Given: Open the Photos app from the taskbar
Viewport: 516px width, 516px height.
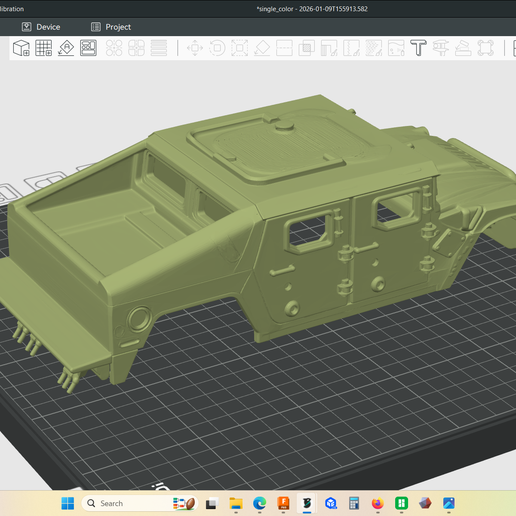Looking at the screenshot, I should (x=449, y=503).
